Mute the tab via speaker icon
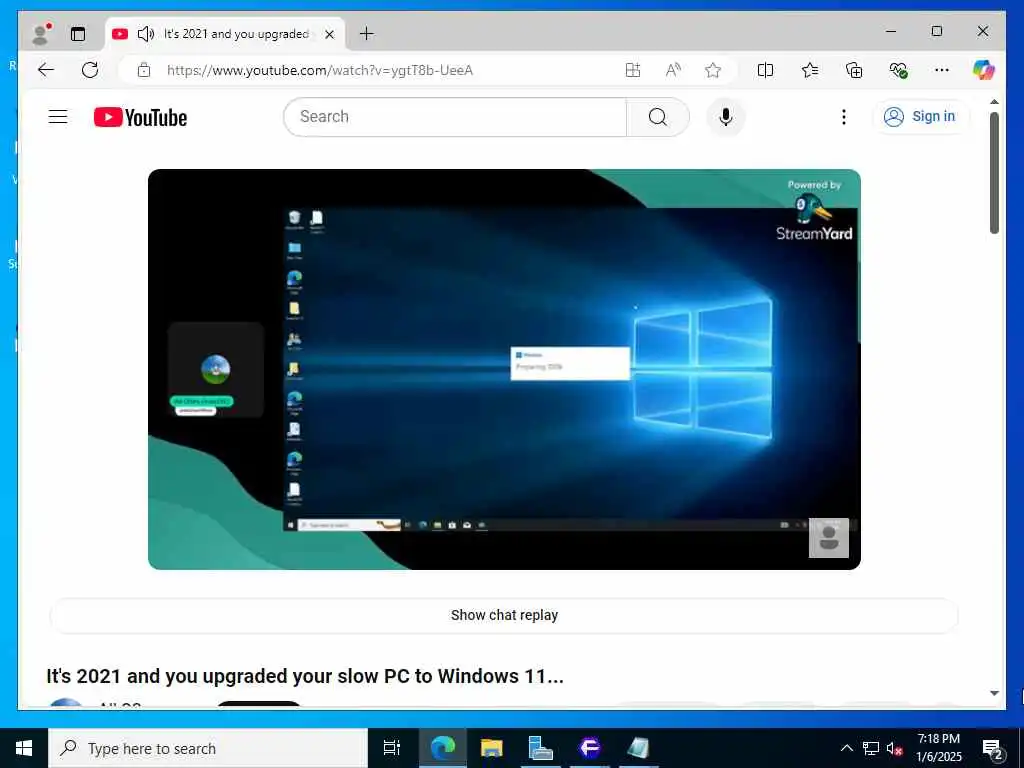Viewport: 1024px width, 768px height. 146,34
